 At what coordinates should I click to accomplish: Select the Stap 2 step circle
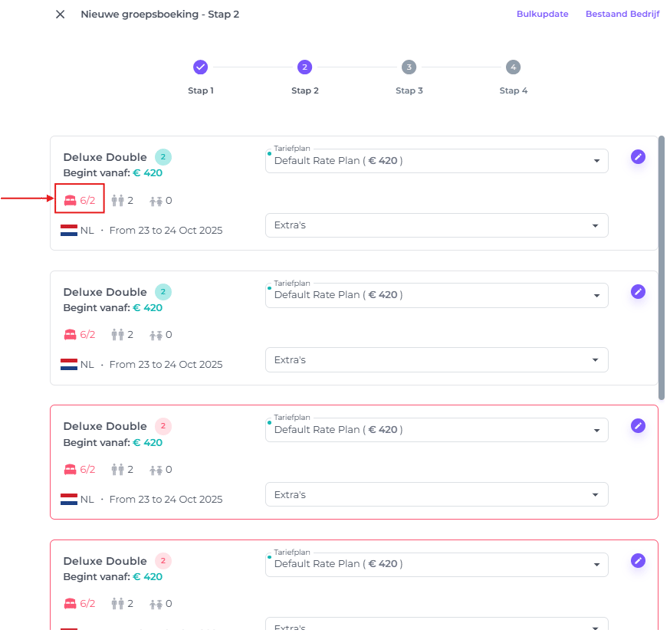point(305,67)
